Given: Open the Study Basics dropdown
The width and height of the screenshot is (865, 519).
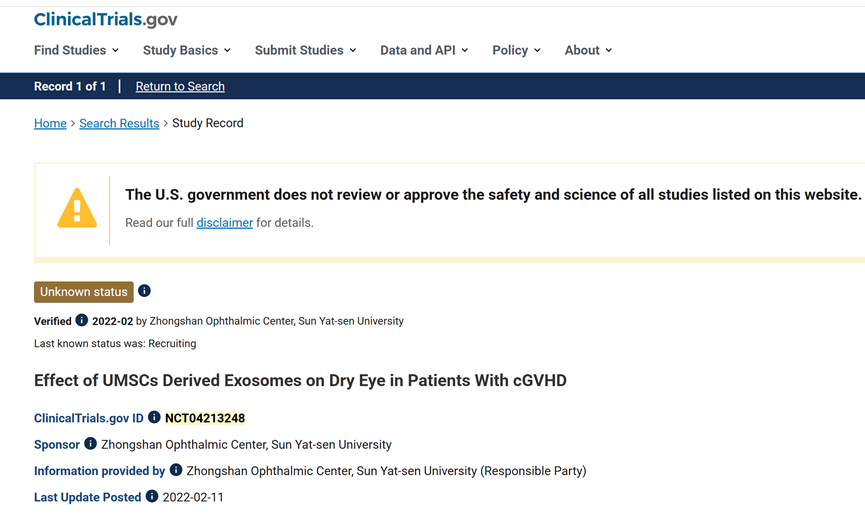Looking at the screenshot, I should 186,50.
